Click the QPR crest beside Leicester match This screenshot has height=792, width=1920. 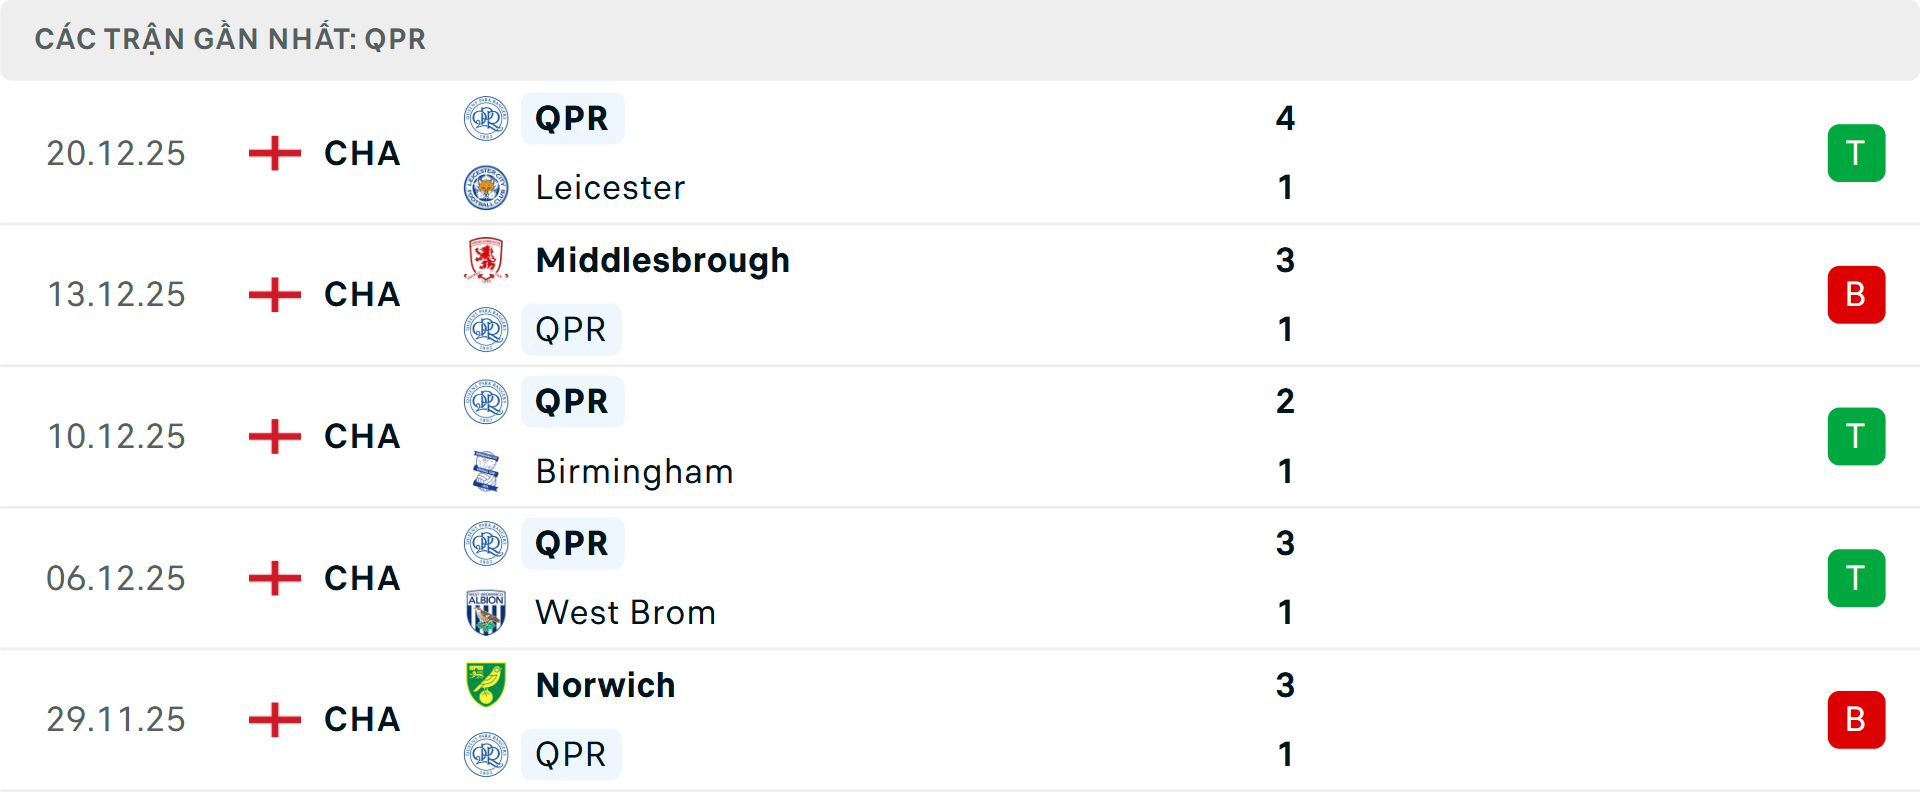486,118
